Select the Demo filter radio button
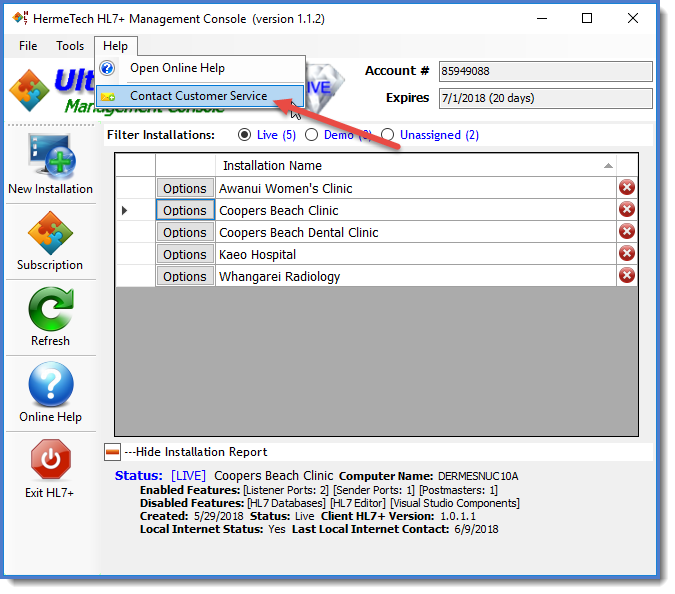Viewport: 675px width, 594px height. pos(311,135)
